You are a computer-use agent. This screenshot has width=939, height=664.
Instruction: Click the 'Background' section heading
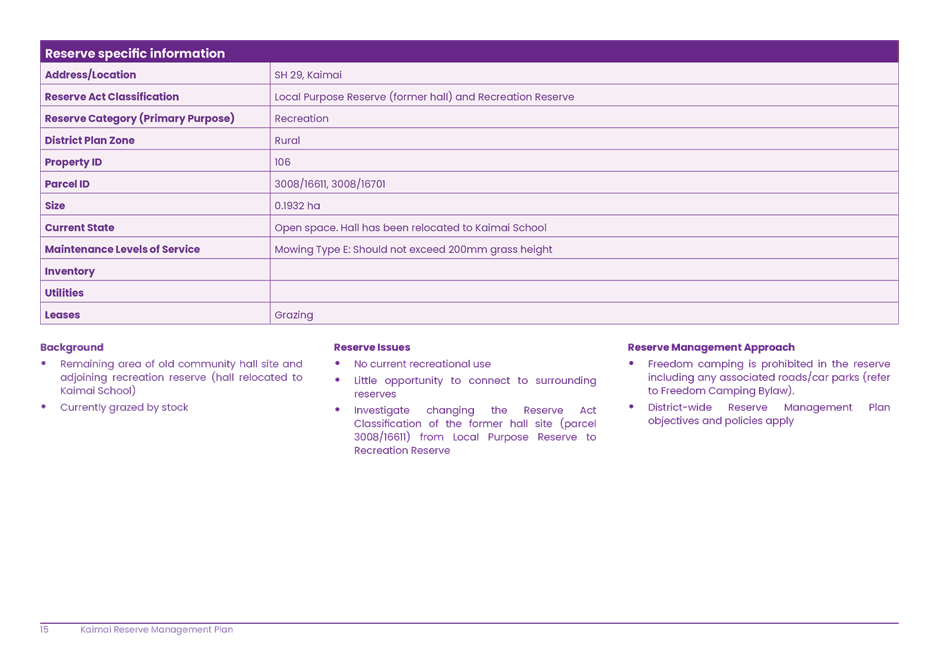72,347
